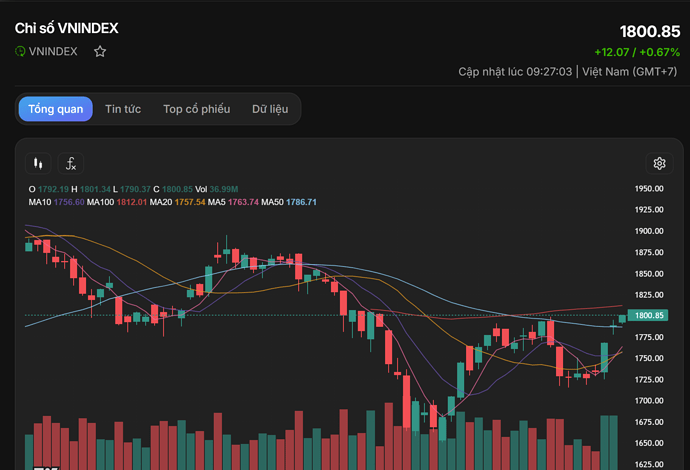Click the 1800.85 current price axis label
The image size is (690, 470).
click(x=648, y=315)
